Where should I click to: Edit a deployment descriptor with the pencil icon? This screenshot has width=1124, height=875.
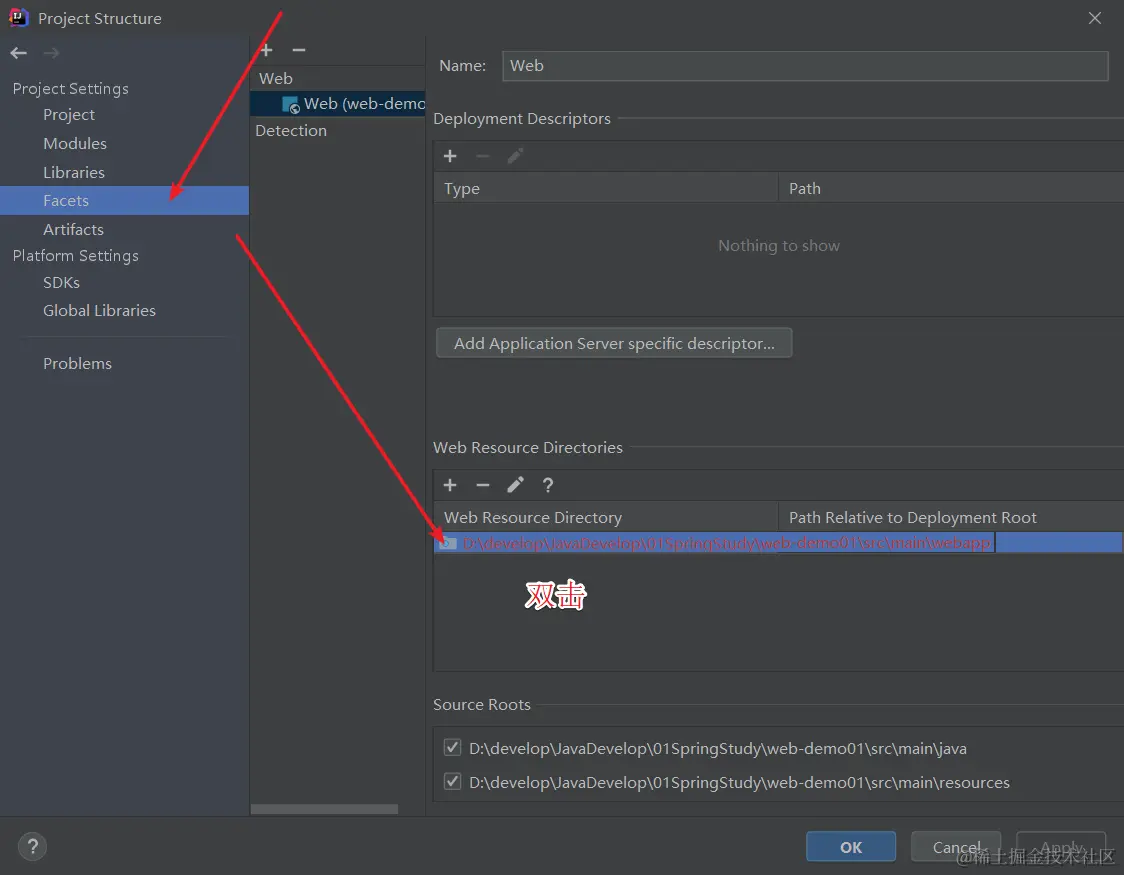[515, 156]
